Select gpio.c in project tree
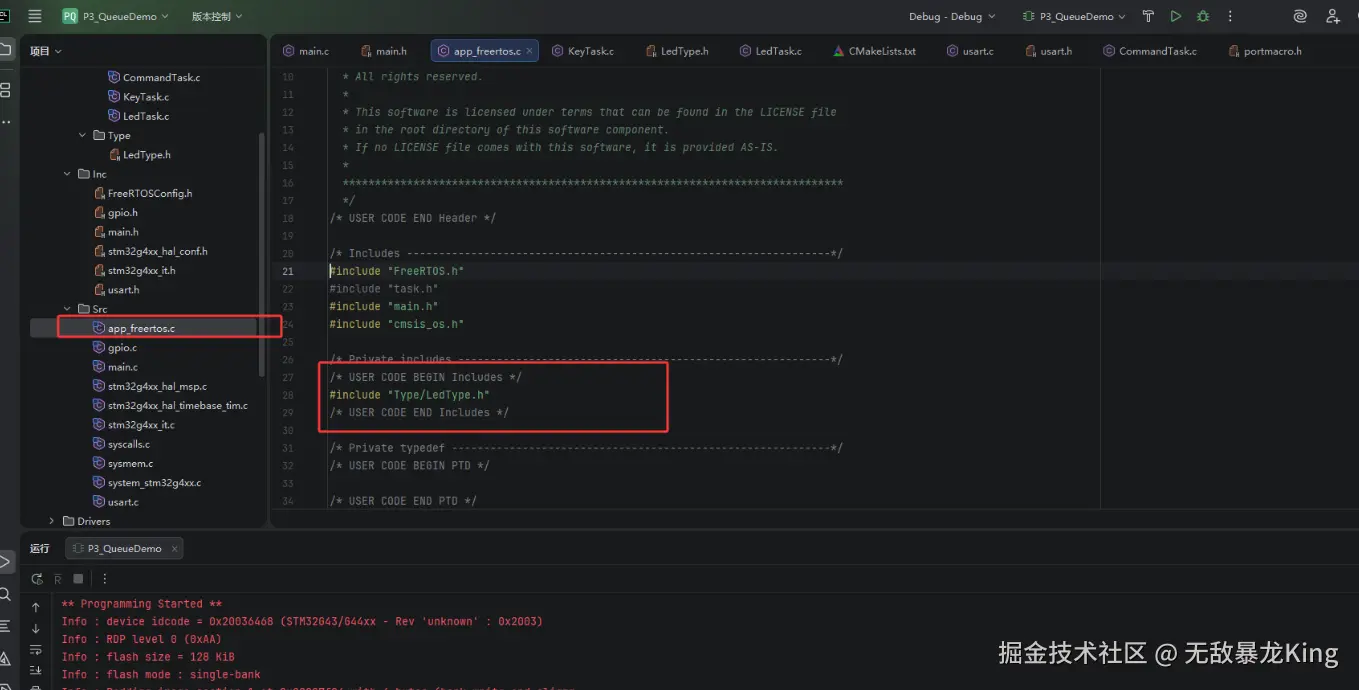Screen dimensions: 1359x690 [114, 347]
